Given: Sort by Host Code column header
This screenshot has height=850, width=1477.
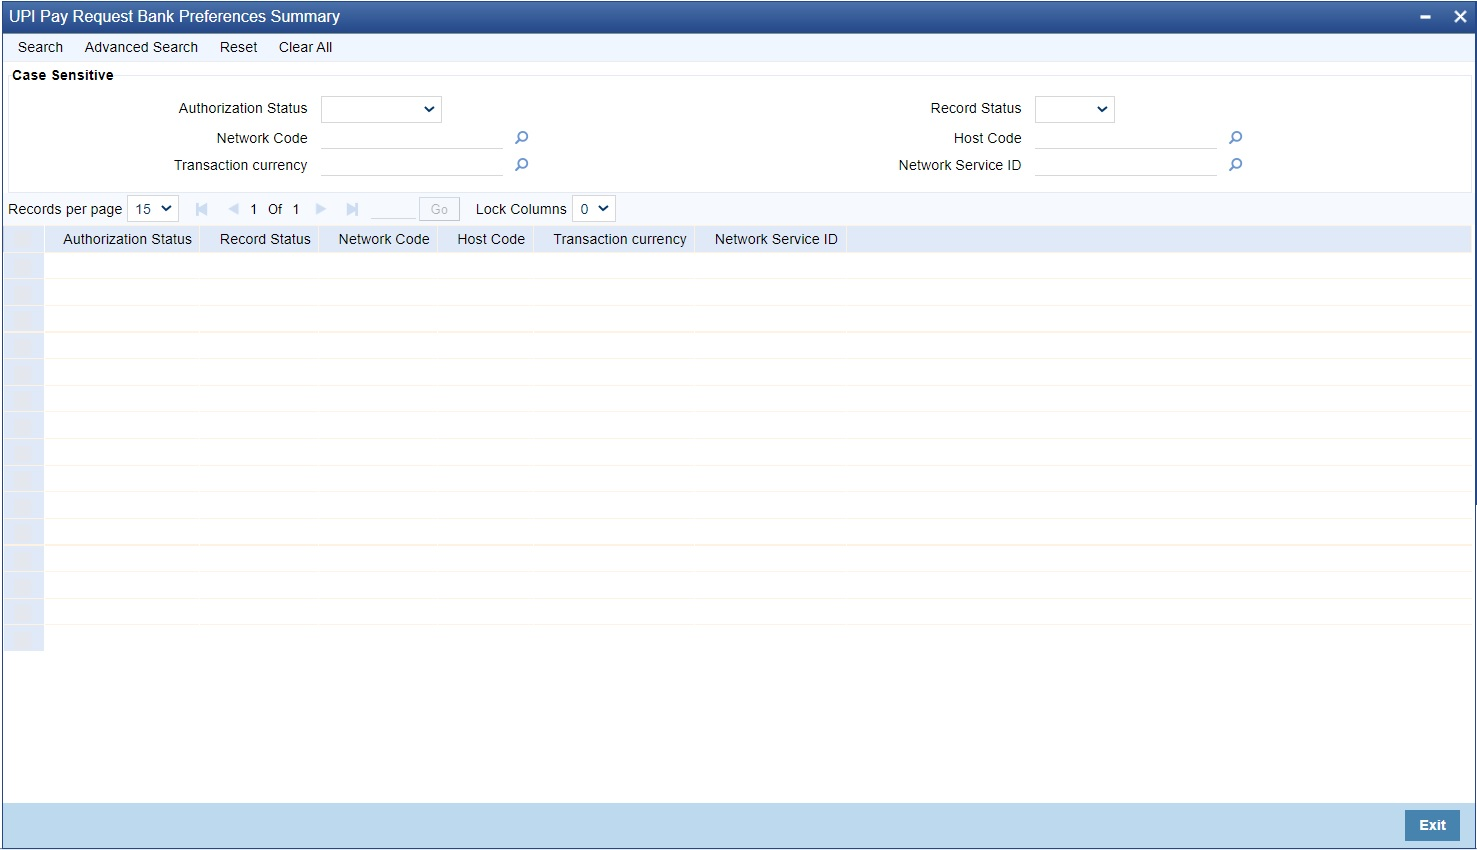Looking at the screenshot, I should pos(491,239).
